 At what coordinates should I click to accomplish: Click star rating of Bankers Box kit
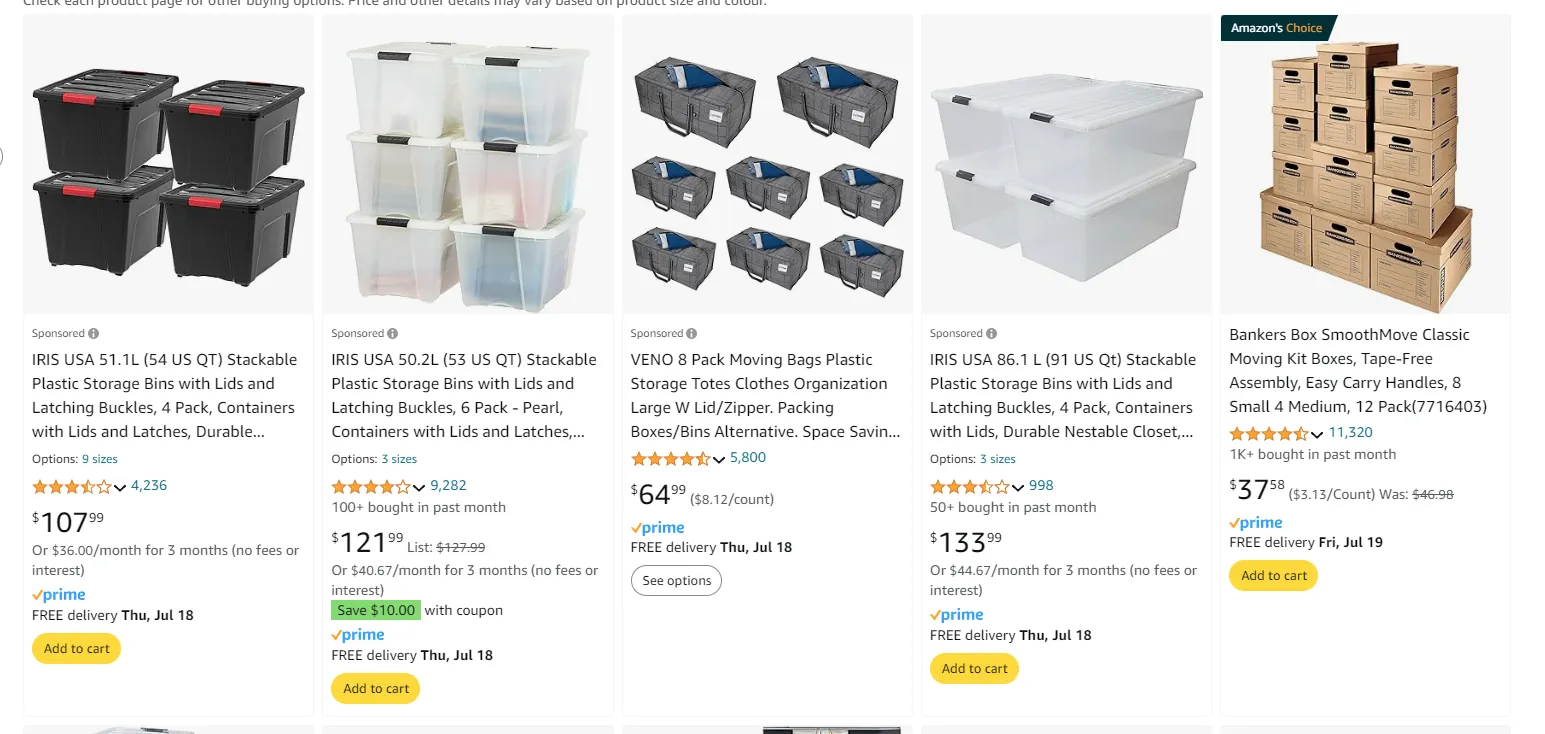pos(1268,434)
